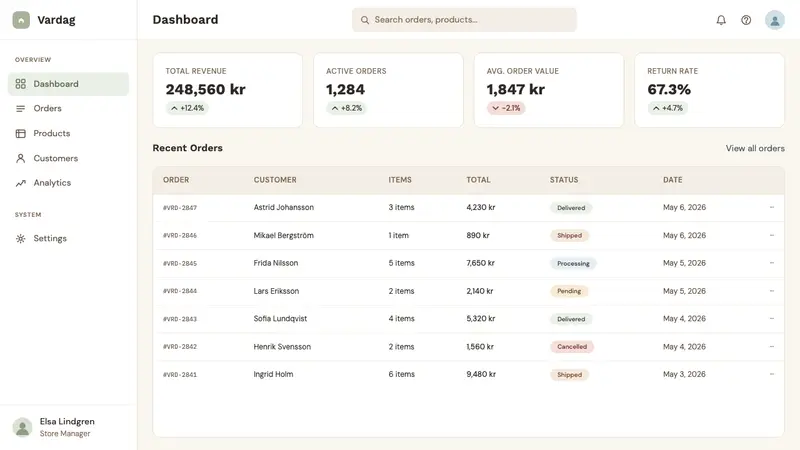Focus the Search orders, products field
Image resolution: width=800 pixels, height=450 pixels.
click(x=464, y=20)
